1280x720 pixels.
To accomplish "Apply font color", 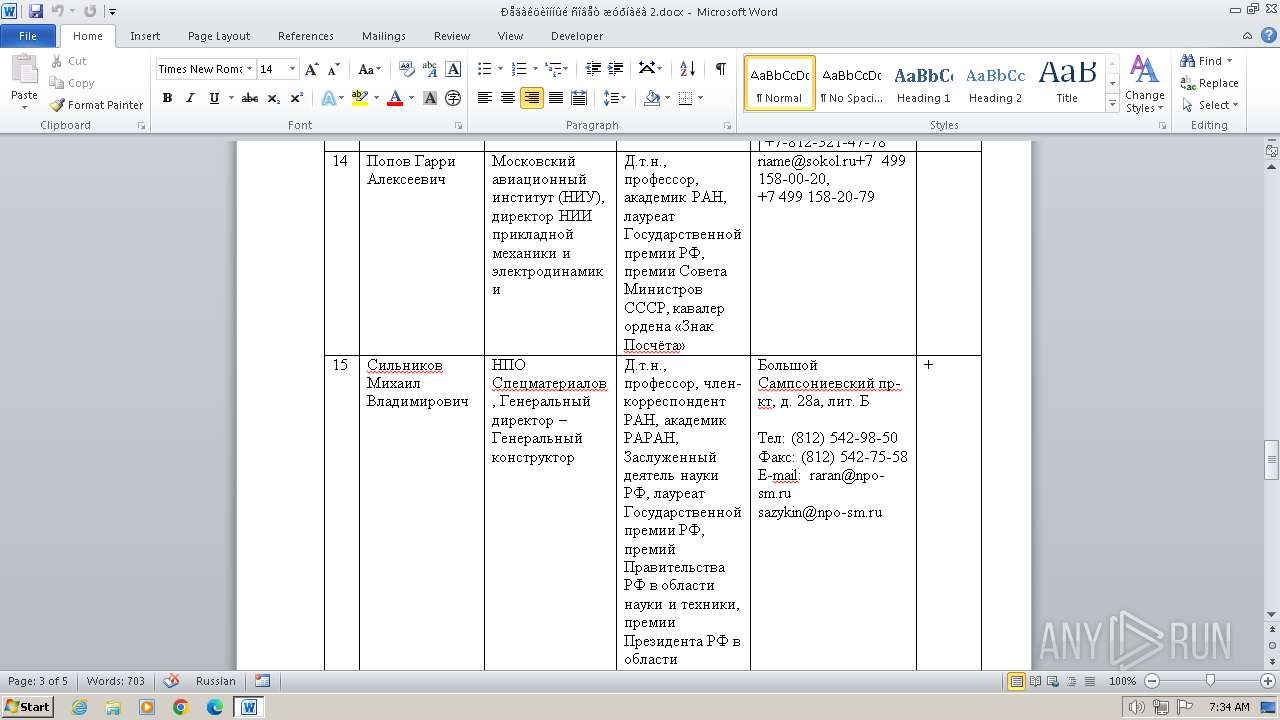I will (395, 98).
